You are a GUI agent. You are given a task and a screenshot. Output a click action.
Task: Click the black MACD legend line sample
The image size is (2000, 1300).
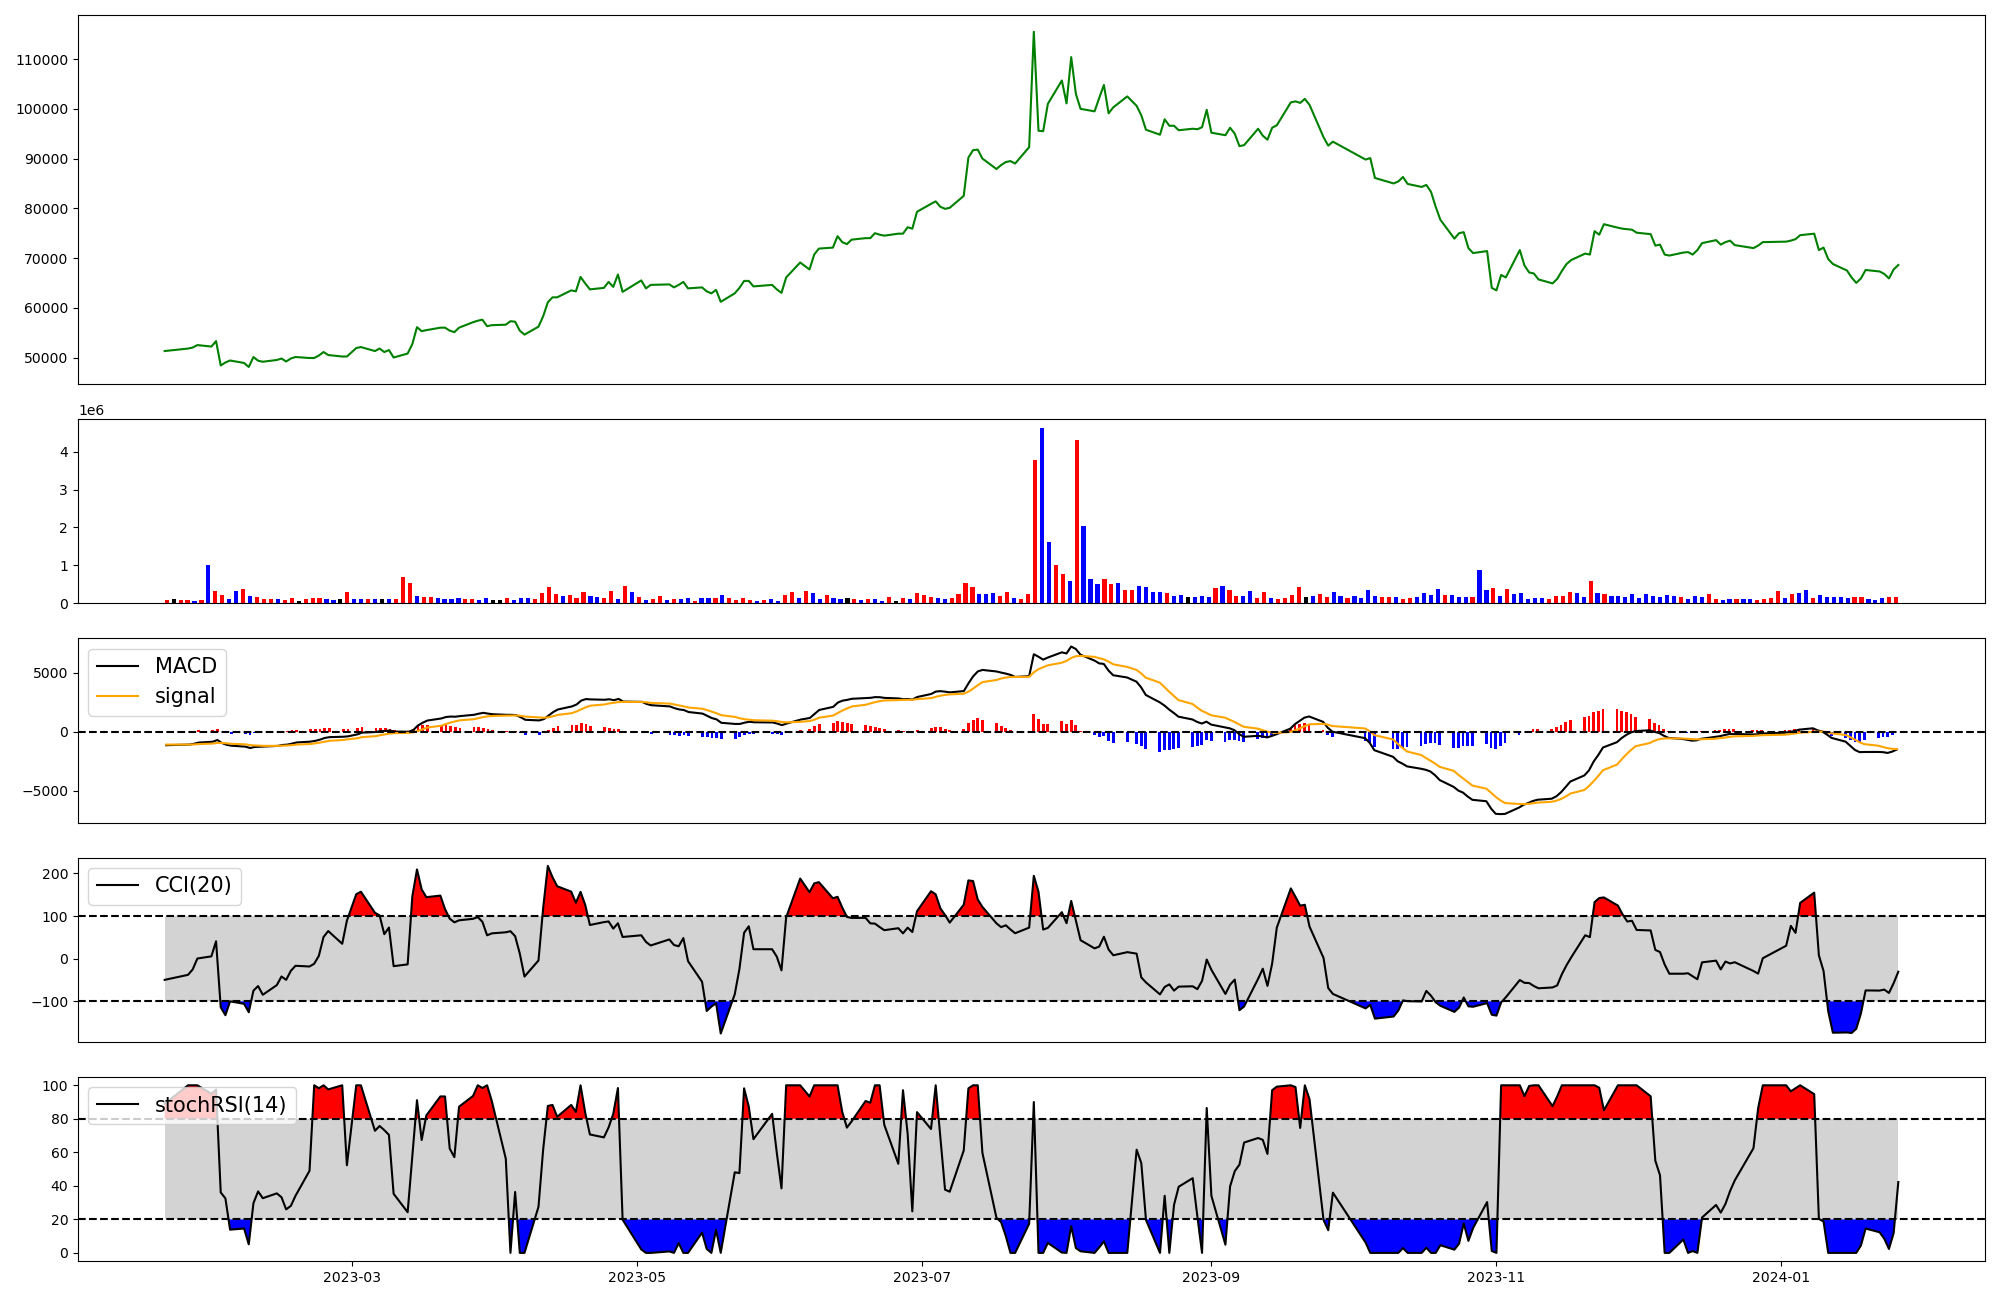(x=119, y=667)
